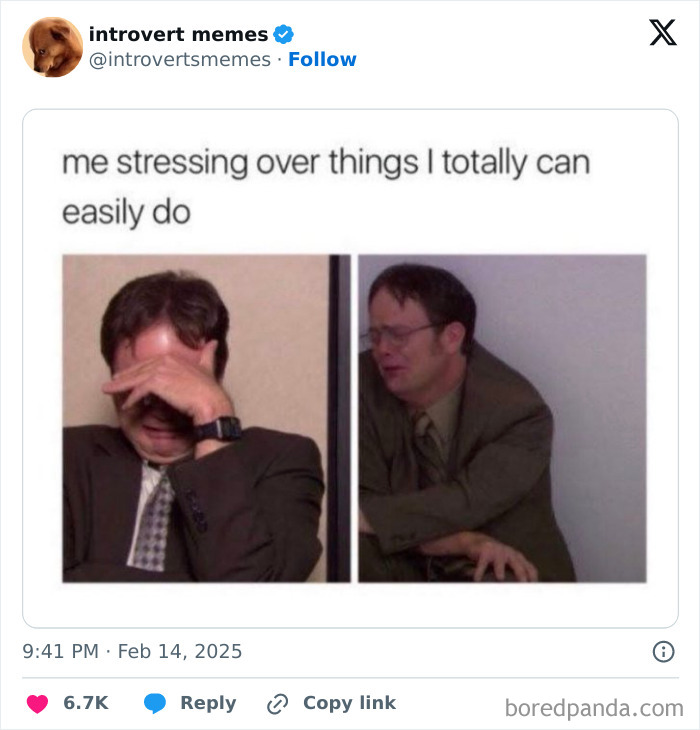Choose the Copy link text
Image resolution: width=700 pixels, height=730 pixels.
[350, 703]
